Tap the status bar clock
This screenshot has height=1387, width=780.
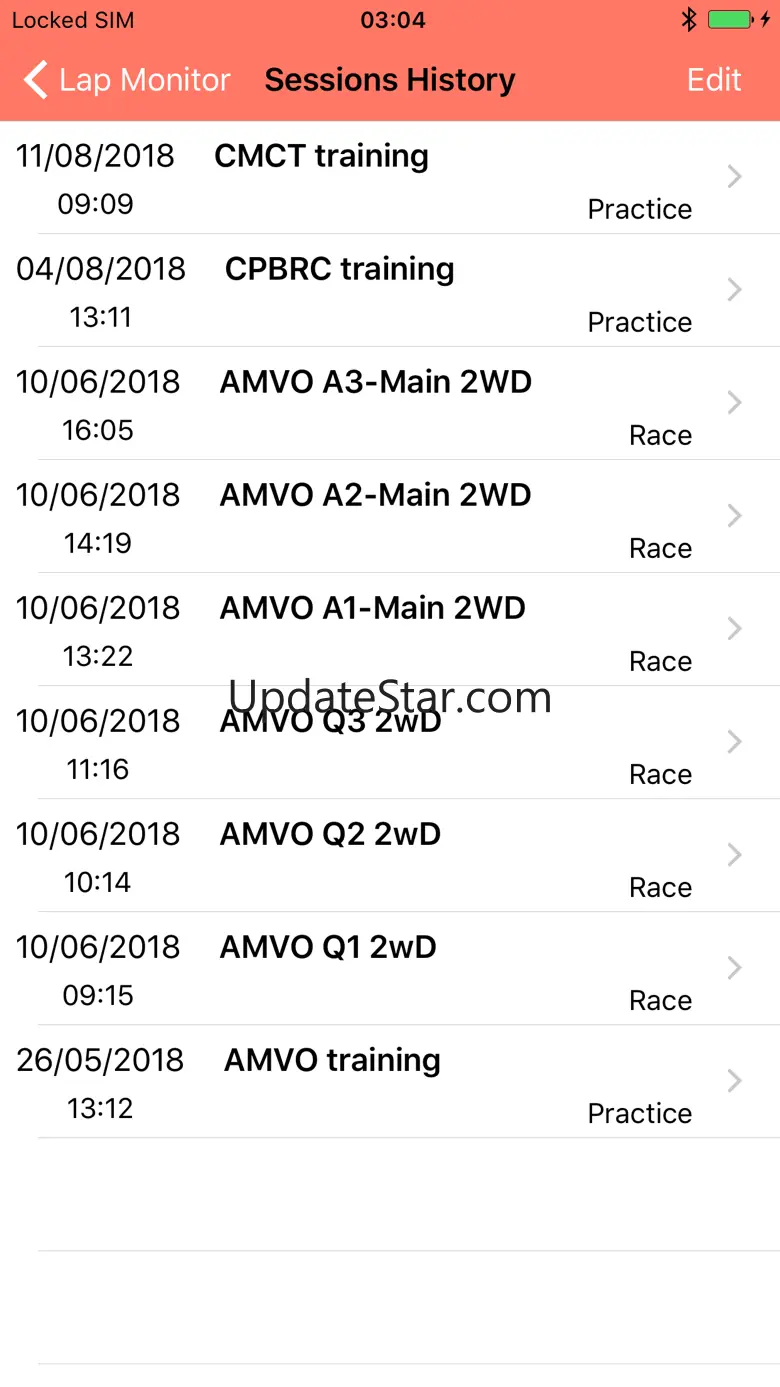click(392, 20)
